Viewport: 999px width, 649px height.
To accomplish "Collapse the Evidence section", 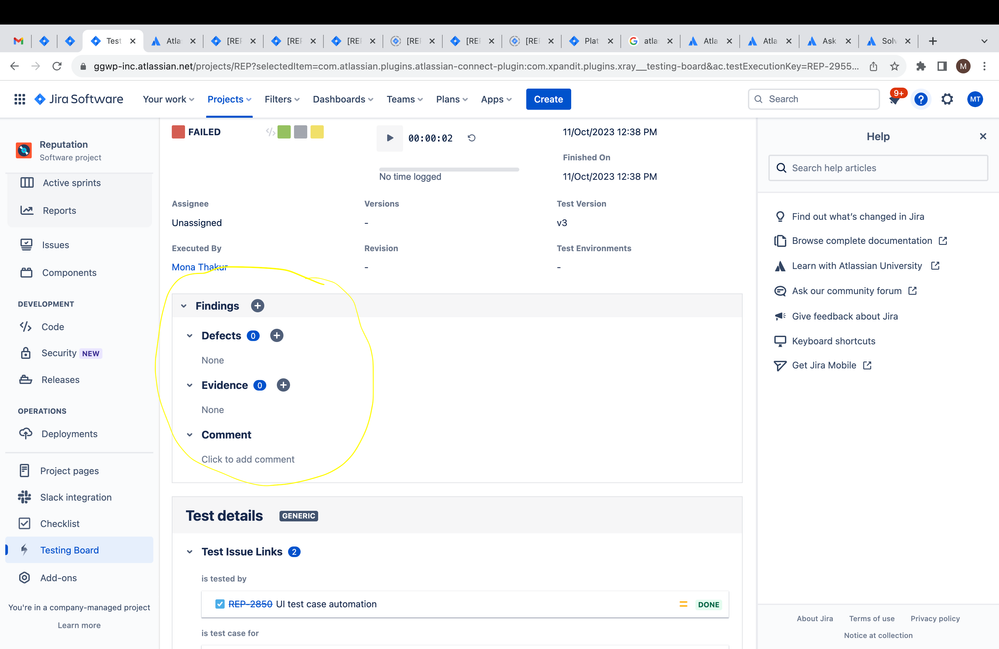I will pyautogui.click(x=189, y=385).
